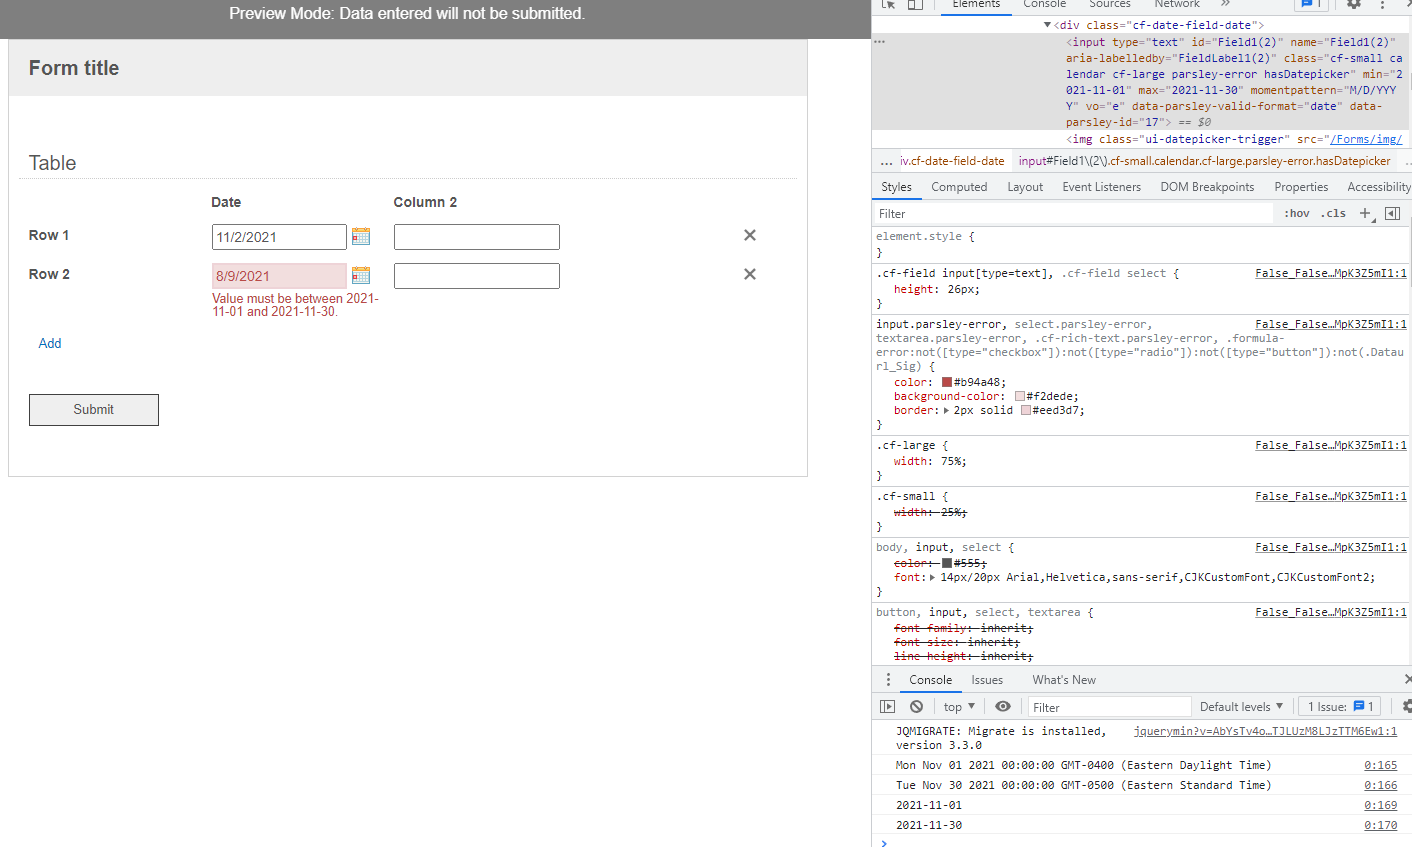Open the jquerymin script source link
This screenshot has width=1412, height=847.
tap(1265, 731)
